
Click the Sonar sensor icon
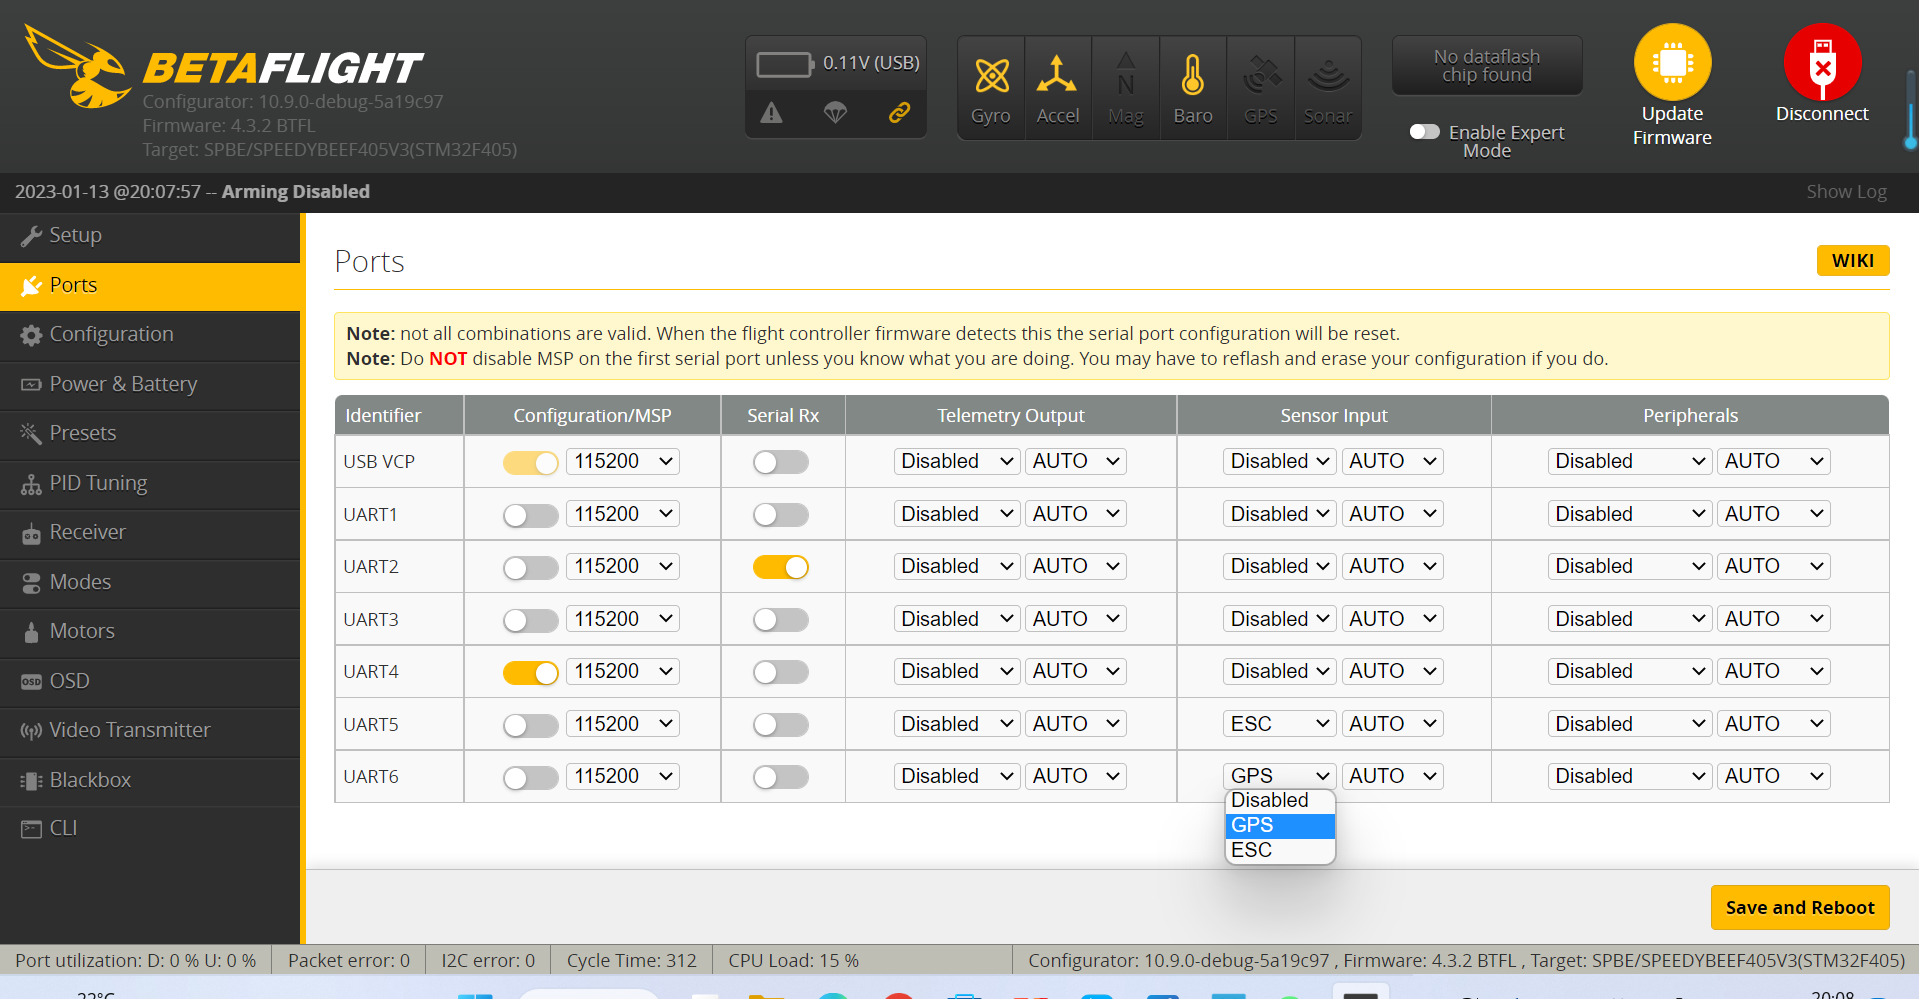click(1328, 76)
